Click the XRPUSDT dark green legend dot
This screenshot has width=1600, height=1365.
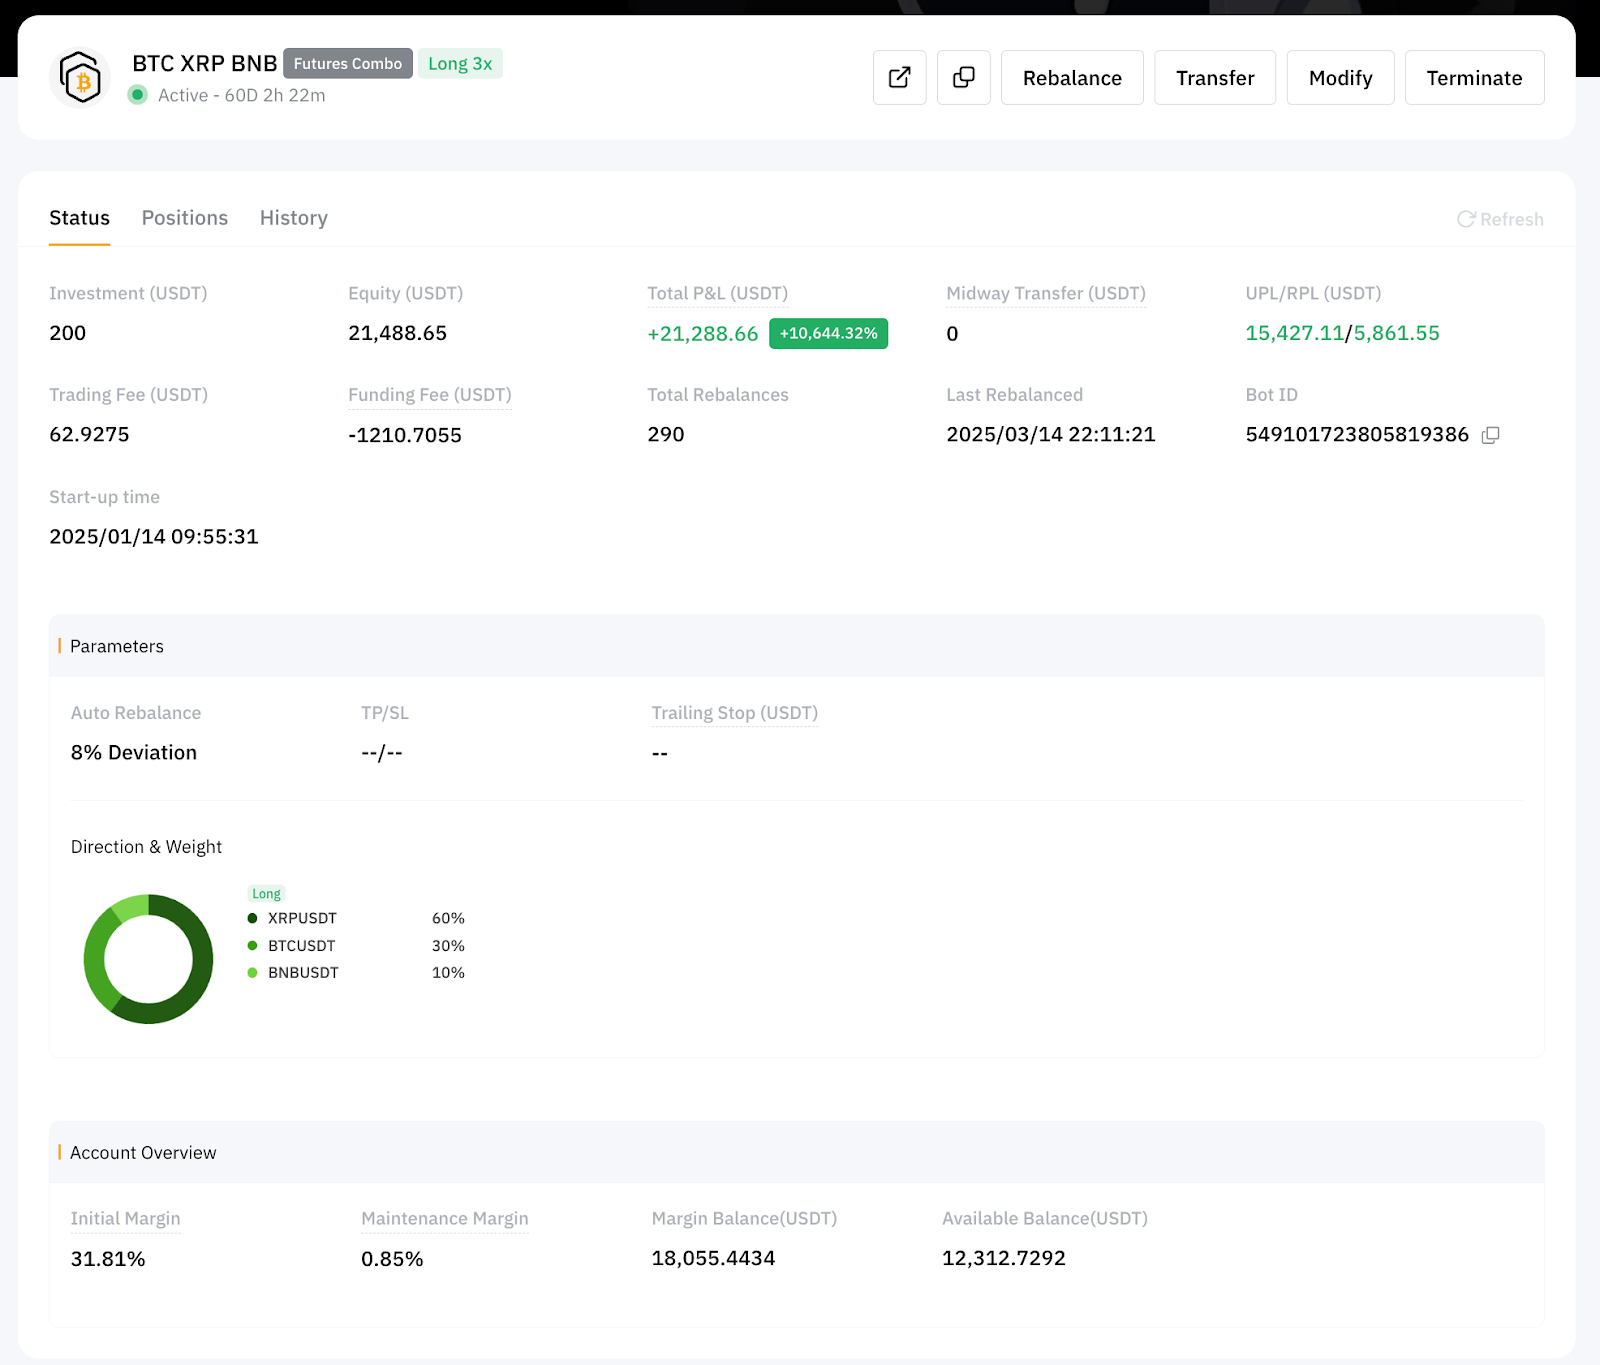[252, 918]
